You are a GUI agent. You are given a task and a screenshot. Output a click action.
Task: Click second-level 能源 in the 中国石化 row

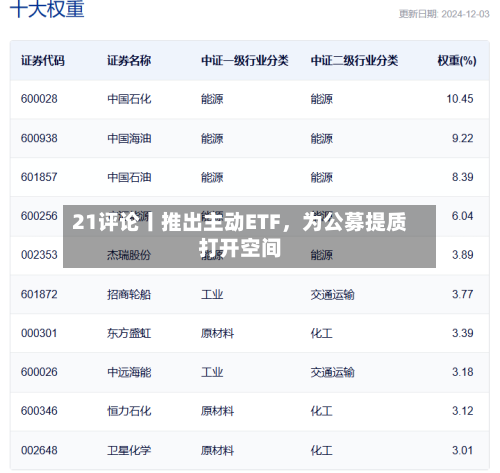(x=322, y=99)
